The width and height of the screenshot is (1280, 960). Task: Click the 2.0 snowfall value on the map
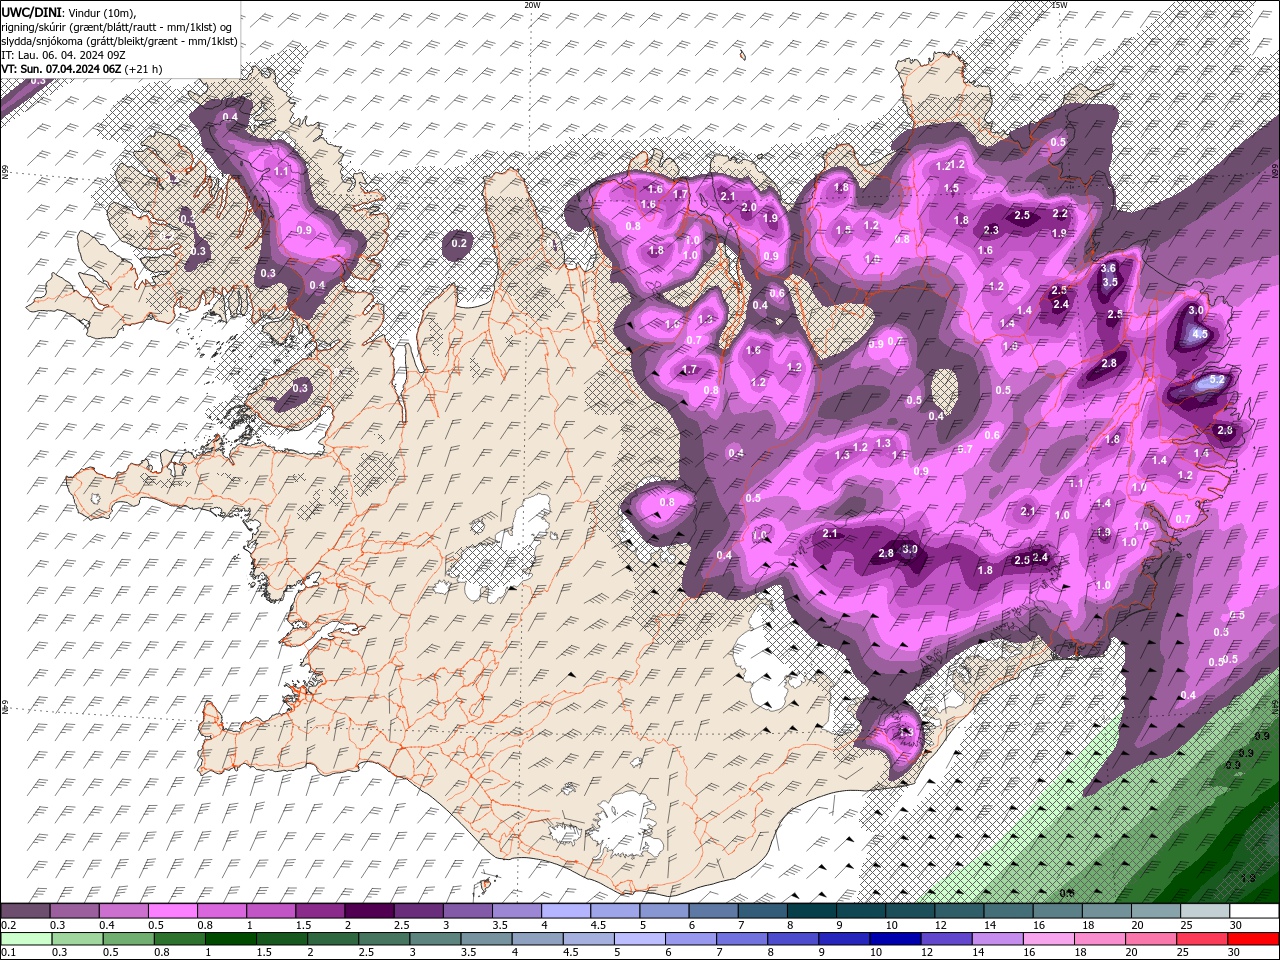749,207
